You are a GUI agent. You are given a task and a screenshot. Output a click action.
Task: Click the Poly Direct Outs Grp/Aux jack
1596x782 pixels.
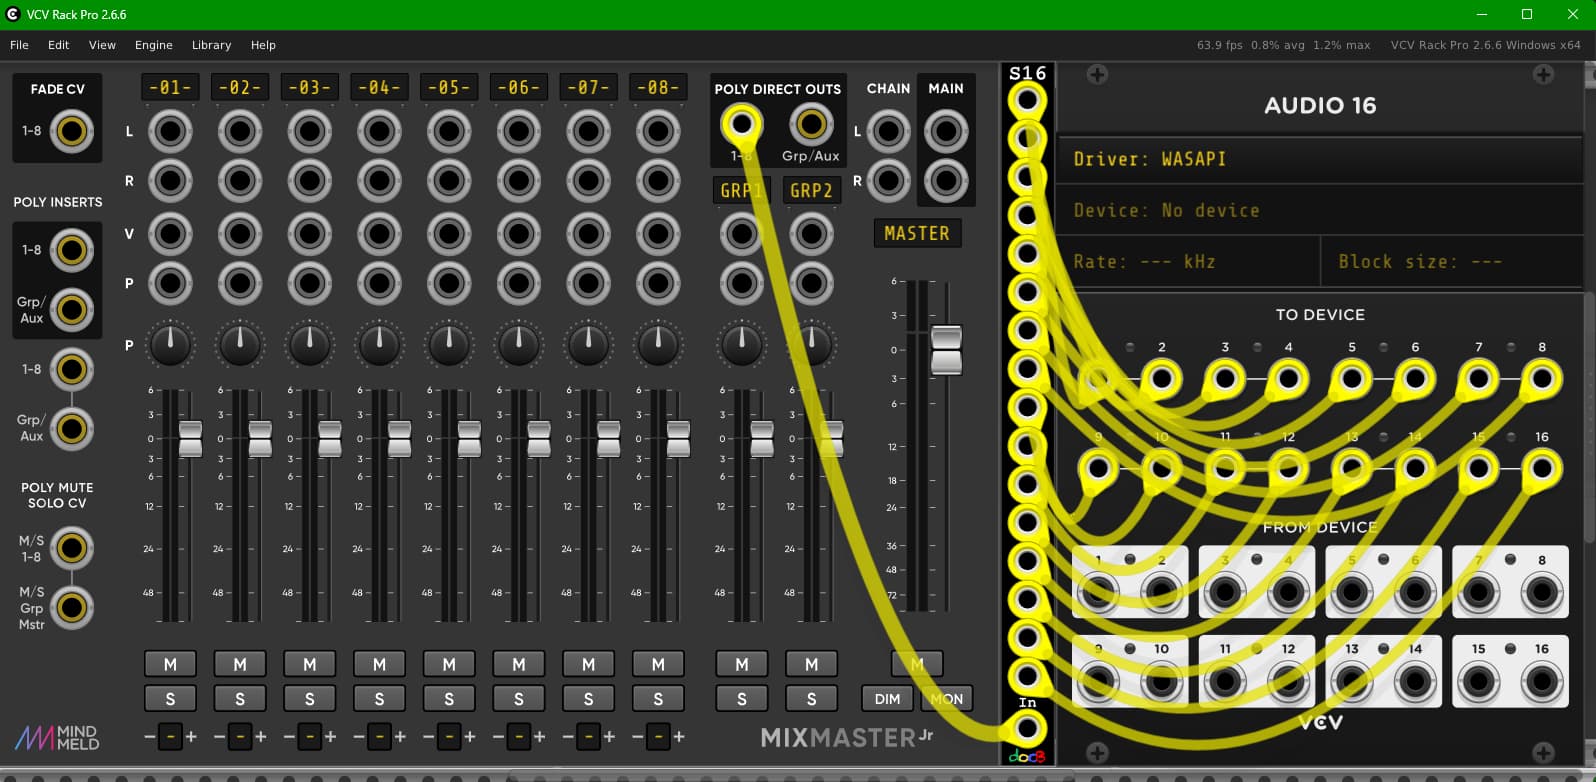pyautogui.click(x=811, y=124)
